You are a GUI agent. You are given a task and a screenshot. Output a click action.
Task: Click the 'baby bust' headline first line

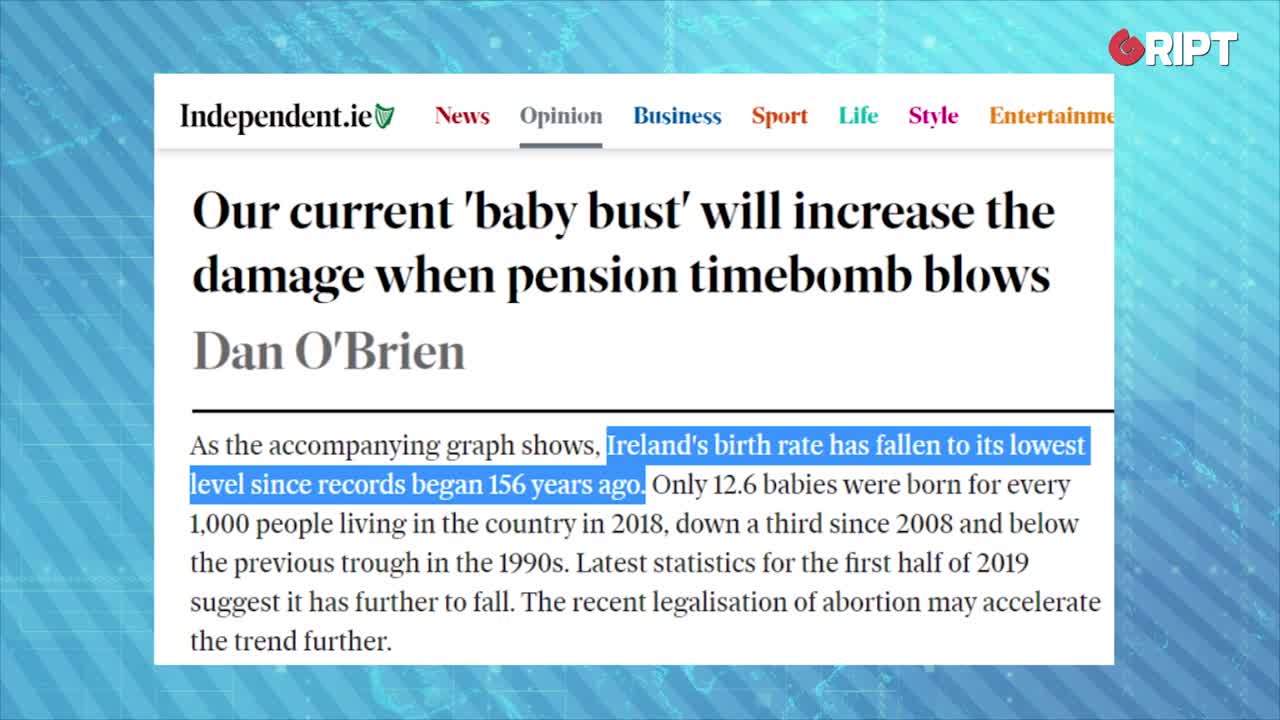coord(623,212)
